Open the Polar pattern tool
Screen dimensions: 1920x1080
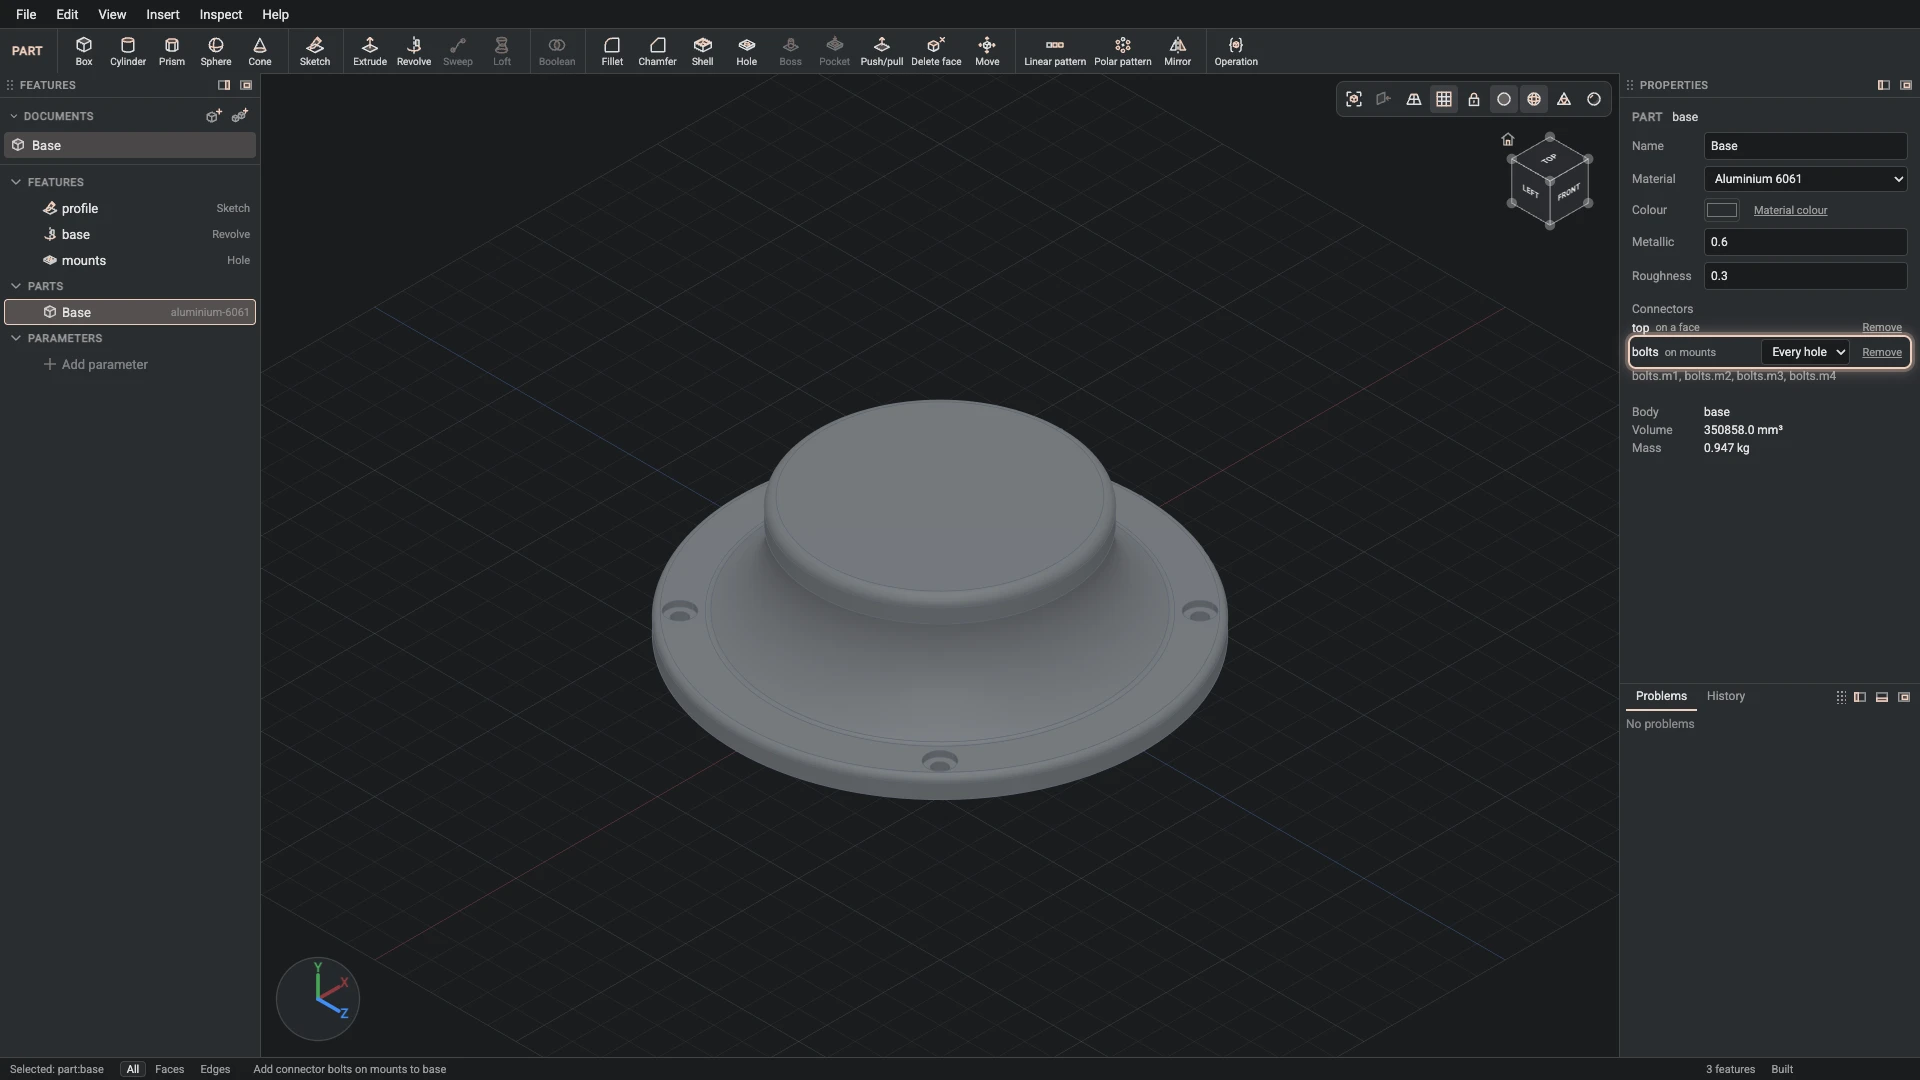click(x=1123, y=51)
